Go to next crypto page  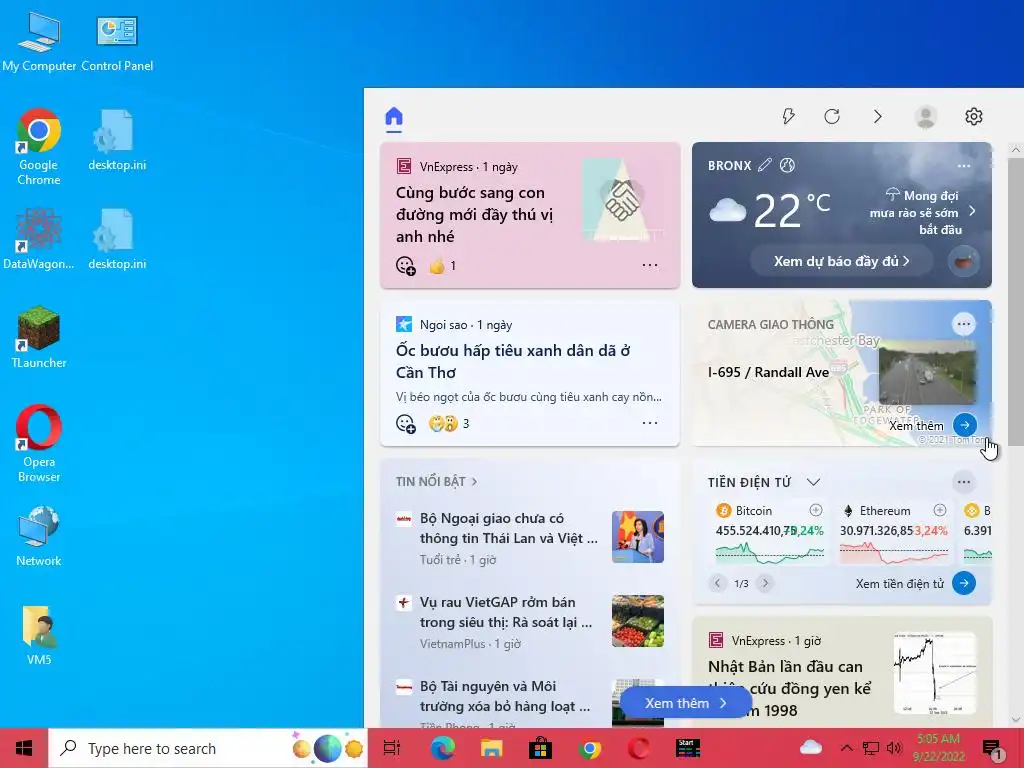click(765, 583)
